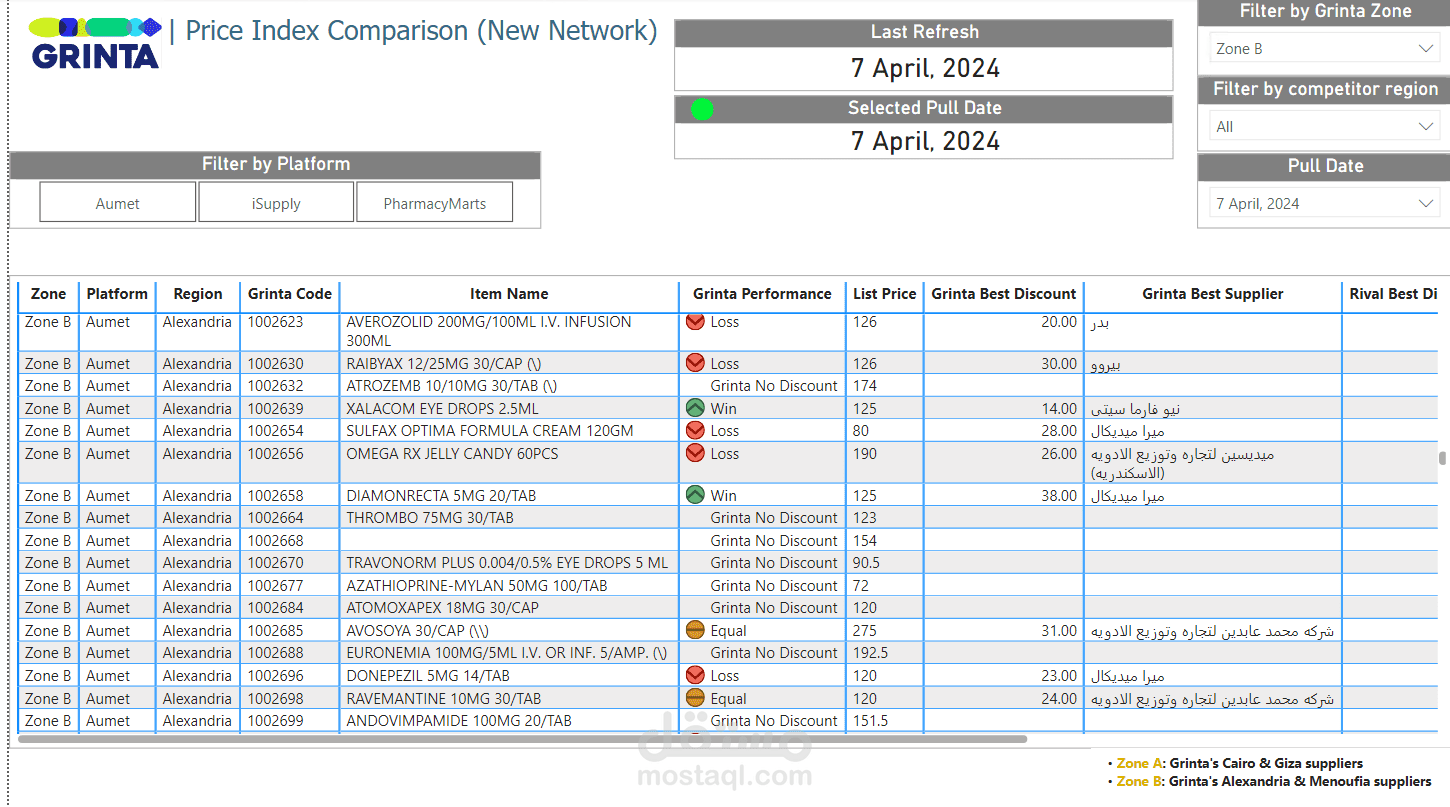
Task: Click Loss icon in the SULFAX OPTIMA row
Action: (695, 430)
